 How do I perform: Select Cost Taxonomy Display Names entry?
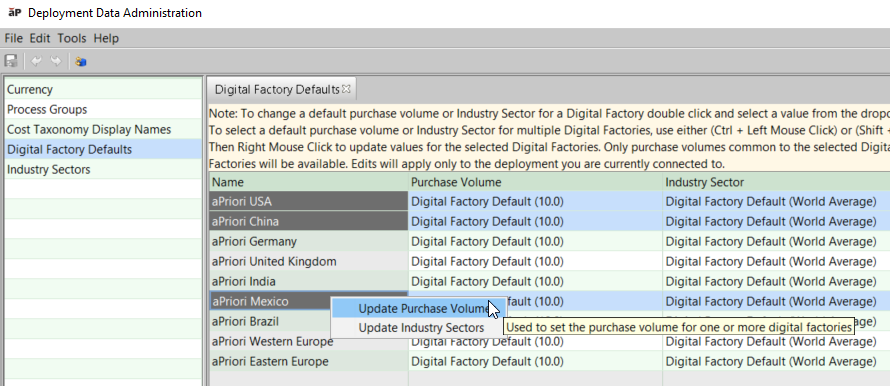[x=103, y=129]
